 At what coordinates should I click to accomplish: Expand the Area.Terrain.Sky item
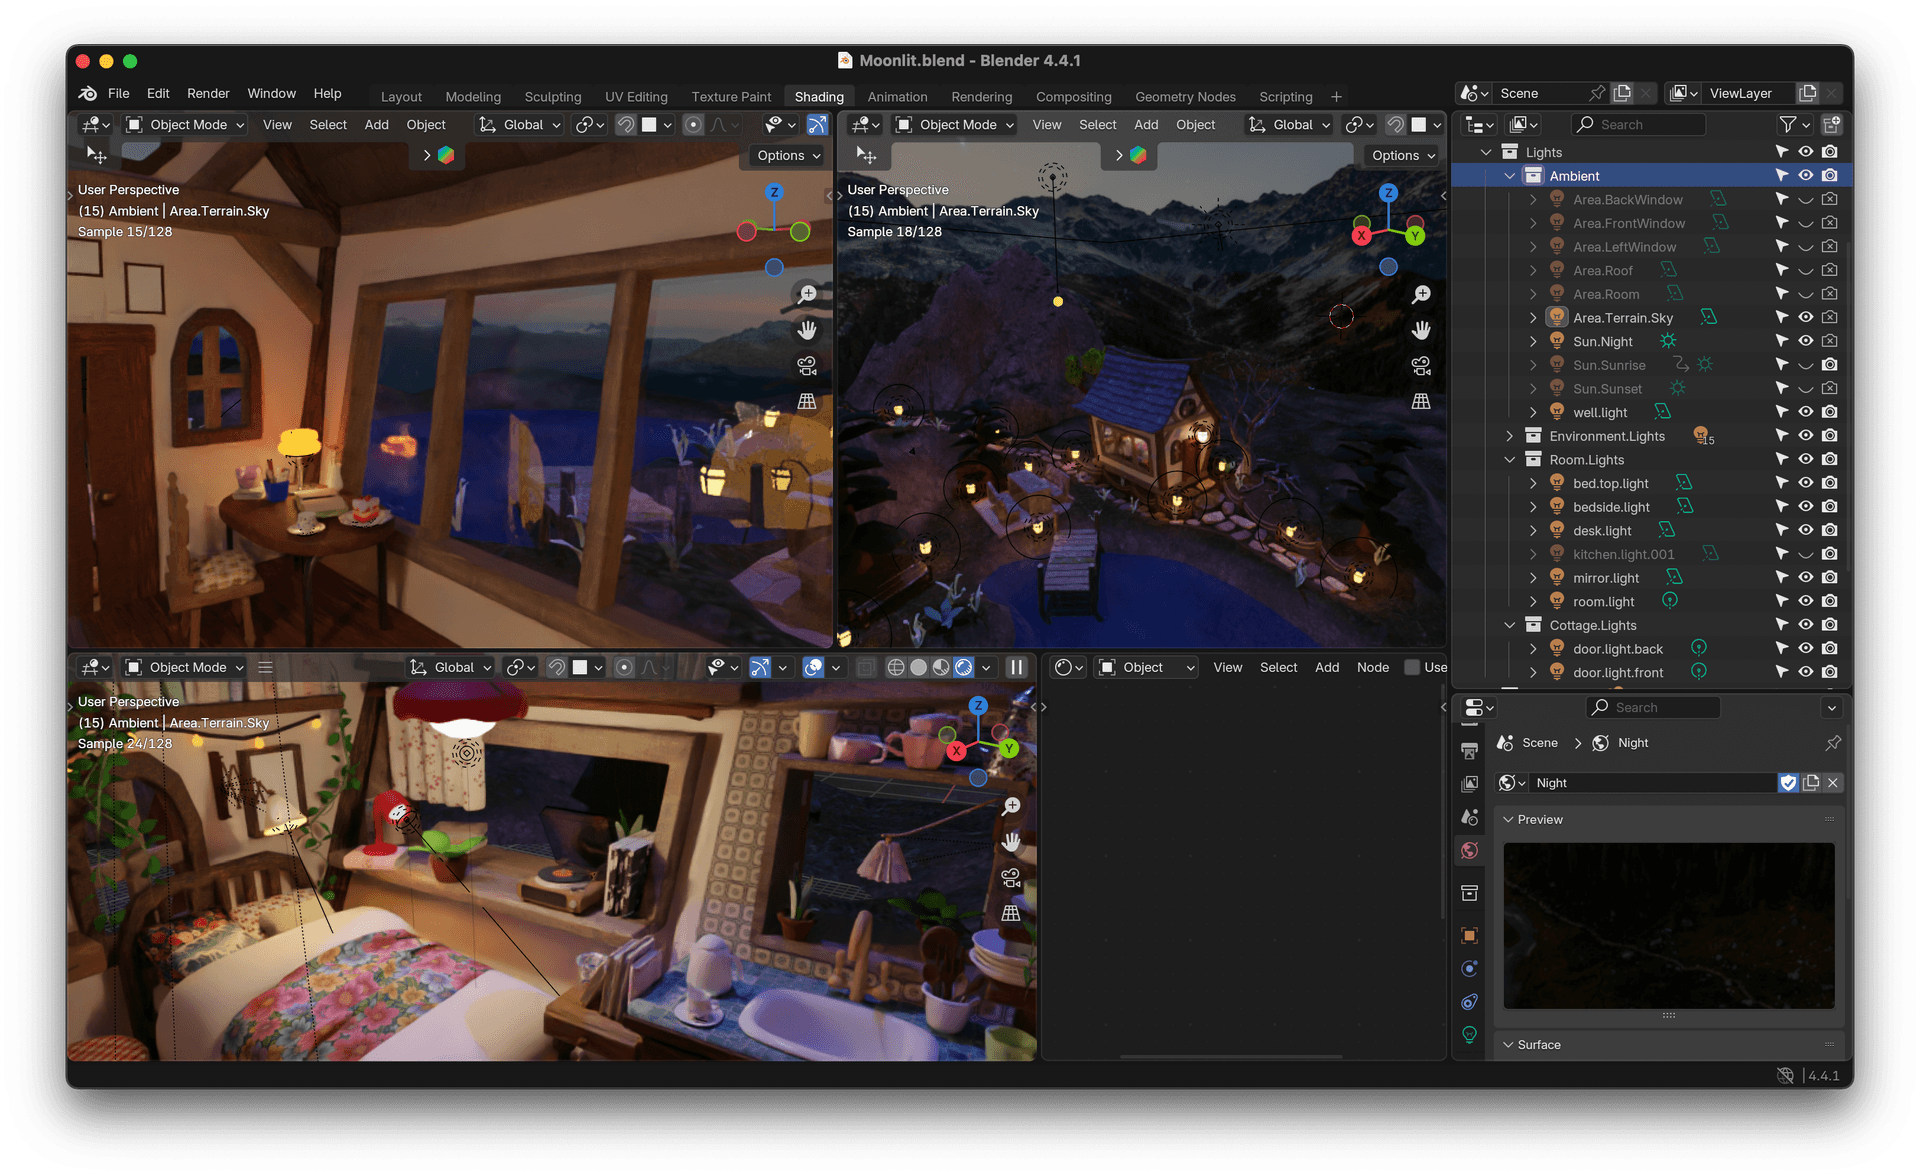pyautogui.click(x=1533, y=318)
